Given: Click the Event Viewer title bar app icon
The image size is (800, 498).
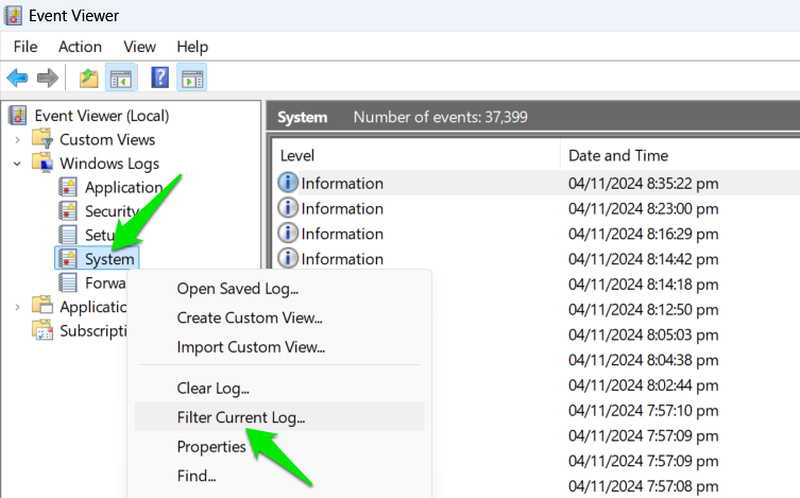Looking at the screenshot, I should tap(13, 15).
